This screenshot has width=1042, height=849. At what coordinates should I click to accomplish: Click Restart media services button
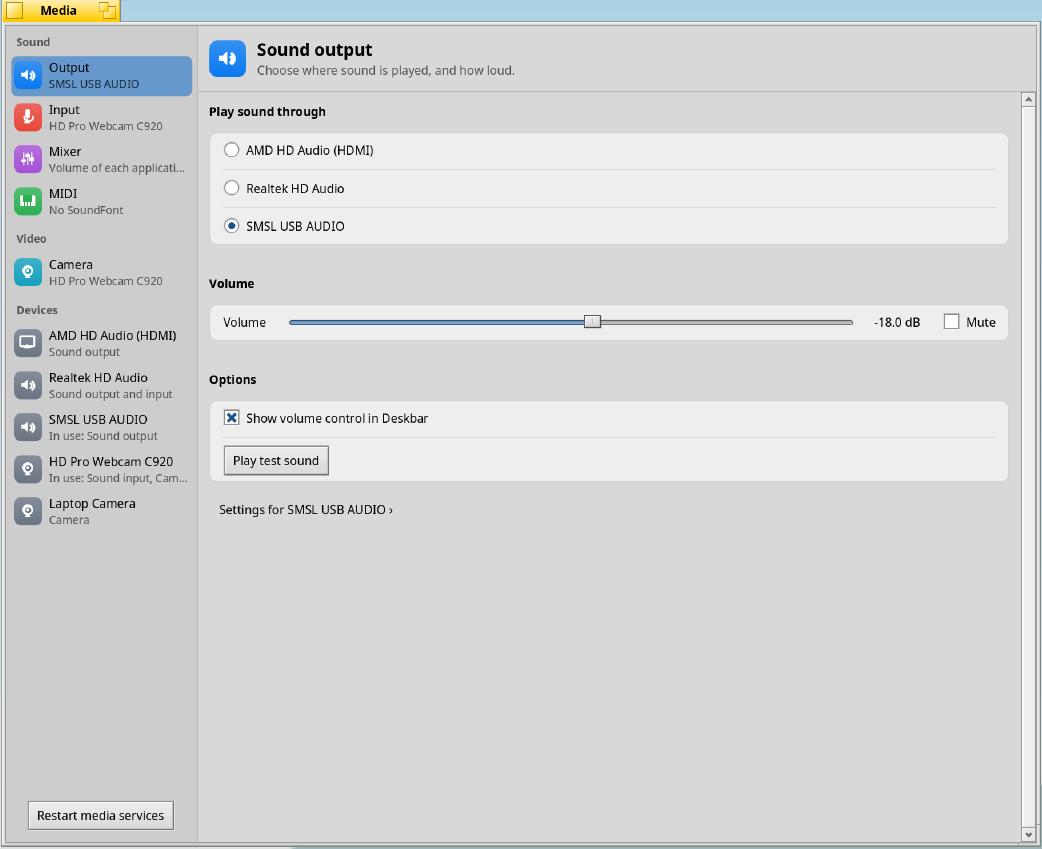click(100, 815)
